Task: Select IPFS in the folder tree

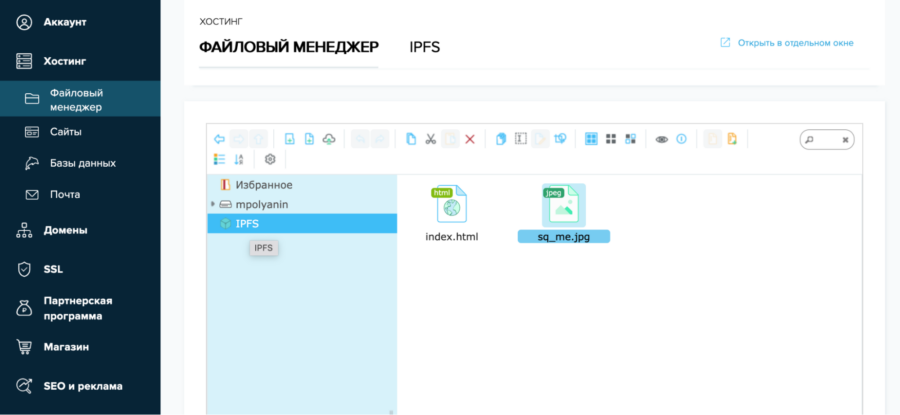Action: click(247, 224)
